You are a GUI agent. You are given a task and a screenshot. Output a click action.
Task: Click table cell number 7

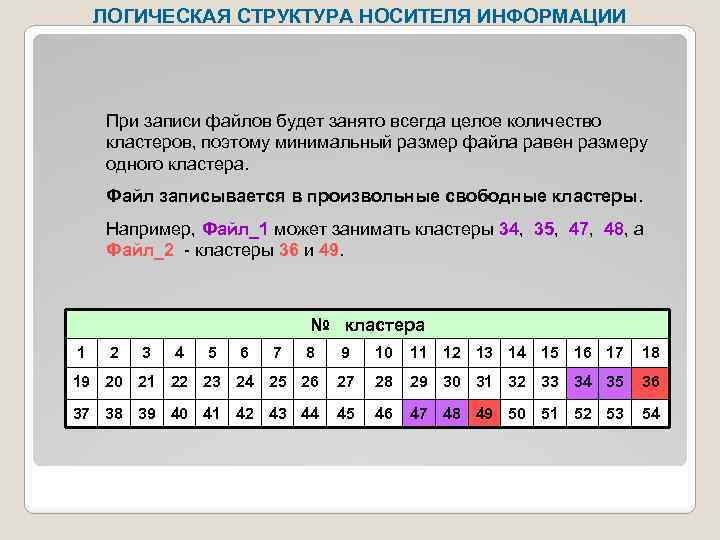coord(277,353)
